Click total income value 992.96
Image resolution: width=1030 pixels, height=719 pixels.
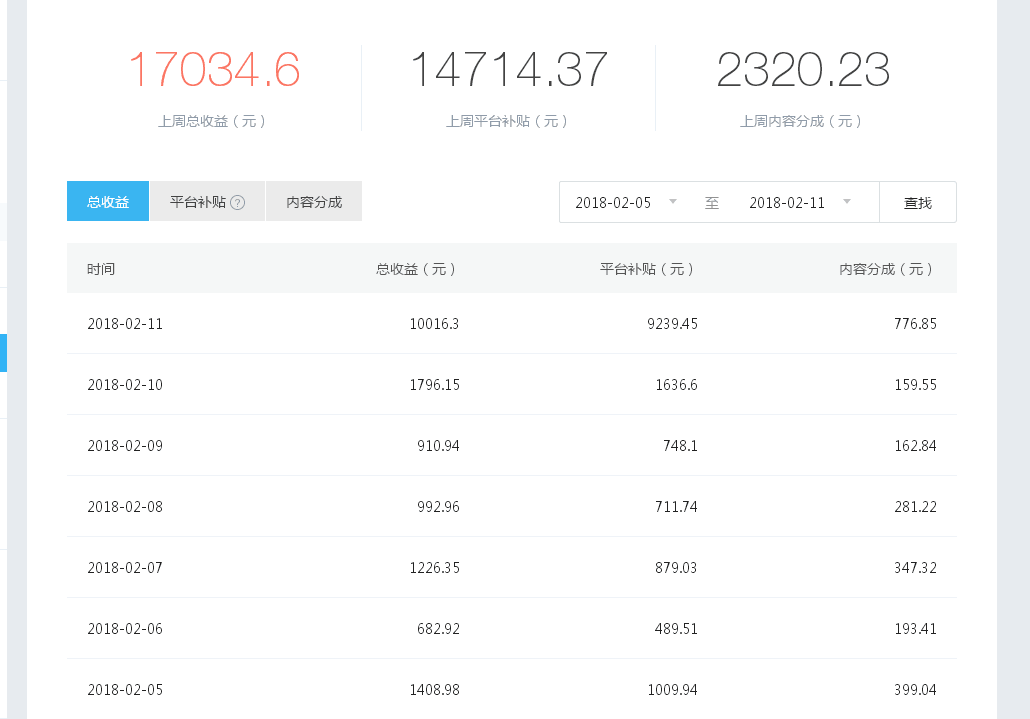click(438, 507)
